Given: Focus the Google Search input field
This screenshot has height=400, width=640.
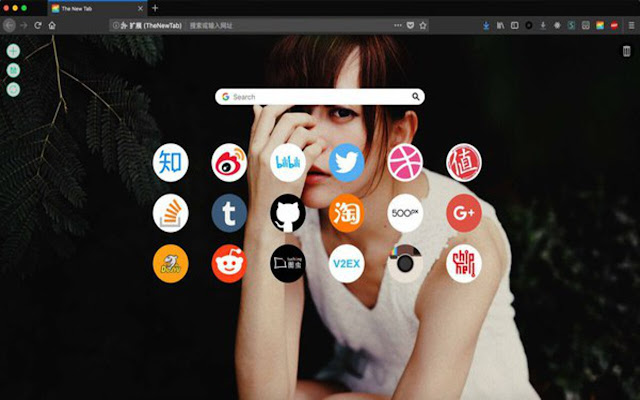Looking at the screenshot, I should click(x=320, y=97).
